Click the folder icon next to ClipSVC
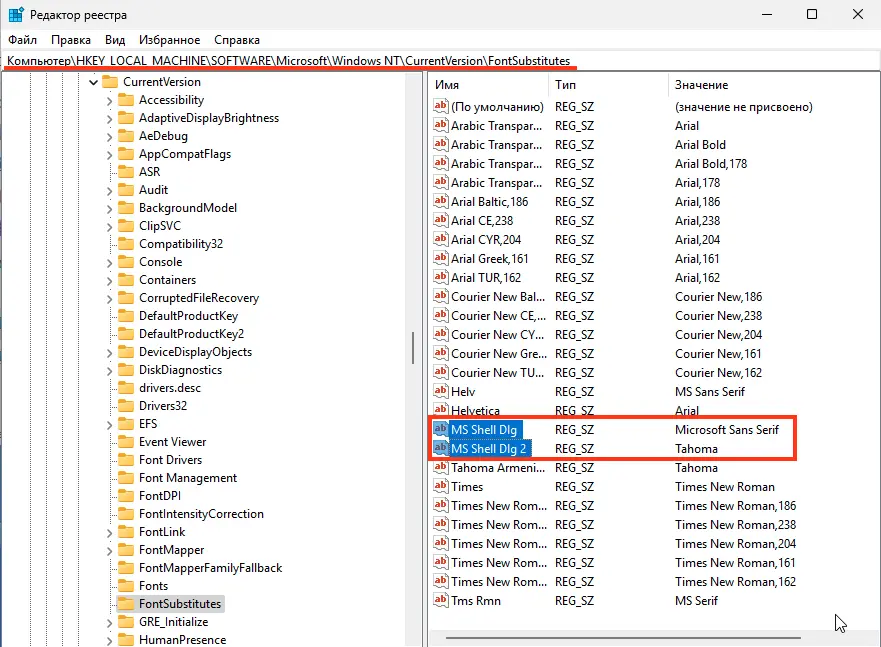881x647 pixels. pyautogui.click(x=126, y=226)
